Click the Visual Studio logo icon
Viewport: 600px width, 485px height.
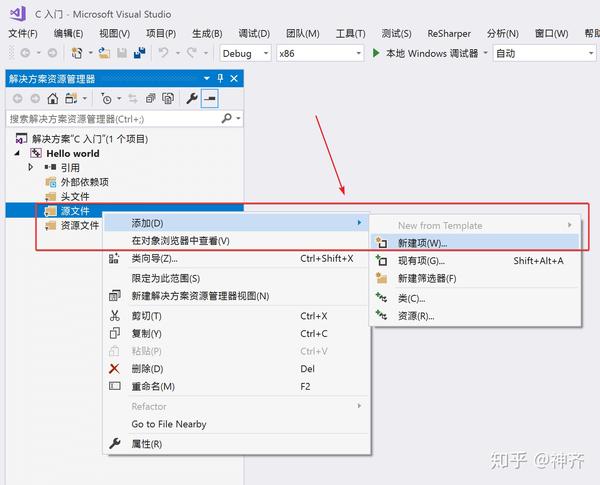tap(18, 14)
